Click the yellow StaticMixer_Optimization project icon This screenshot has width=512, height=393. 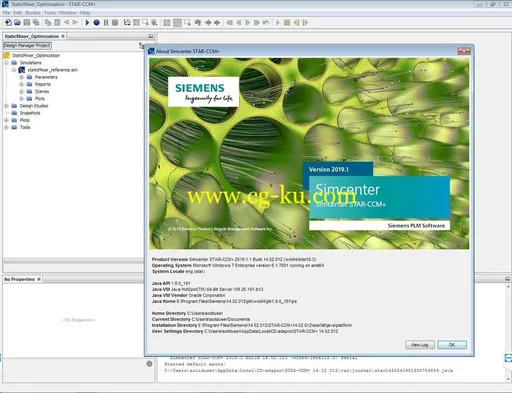(x=6, y=55)
